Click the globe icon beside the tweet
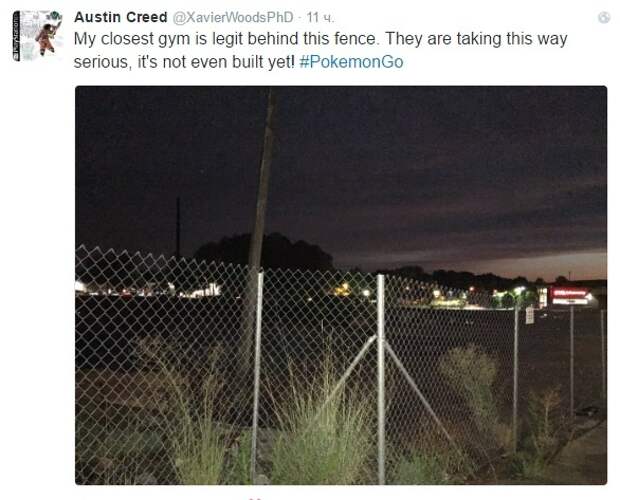620x500 pixels. point(604,17)
